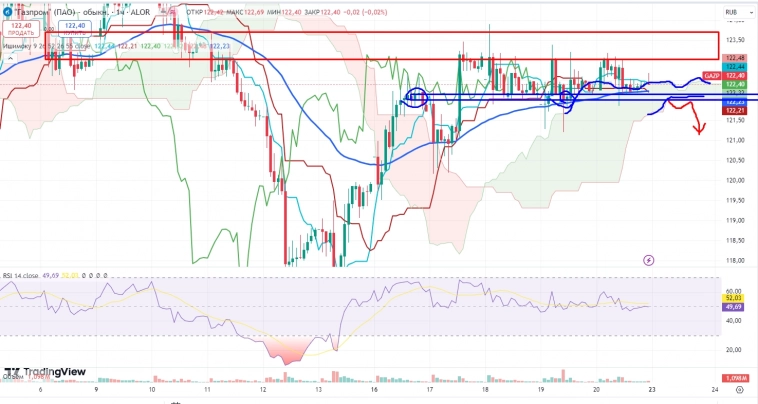The height and width of the screenshot is (404, 758).
Task: Click the yellow 52,03 RSI scale label
Action: pyautogui.click(x=734, y=299)
